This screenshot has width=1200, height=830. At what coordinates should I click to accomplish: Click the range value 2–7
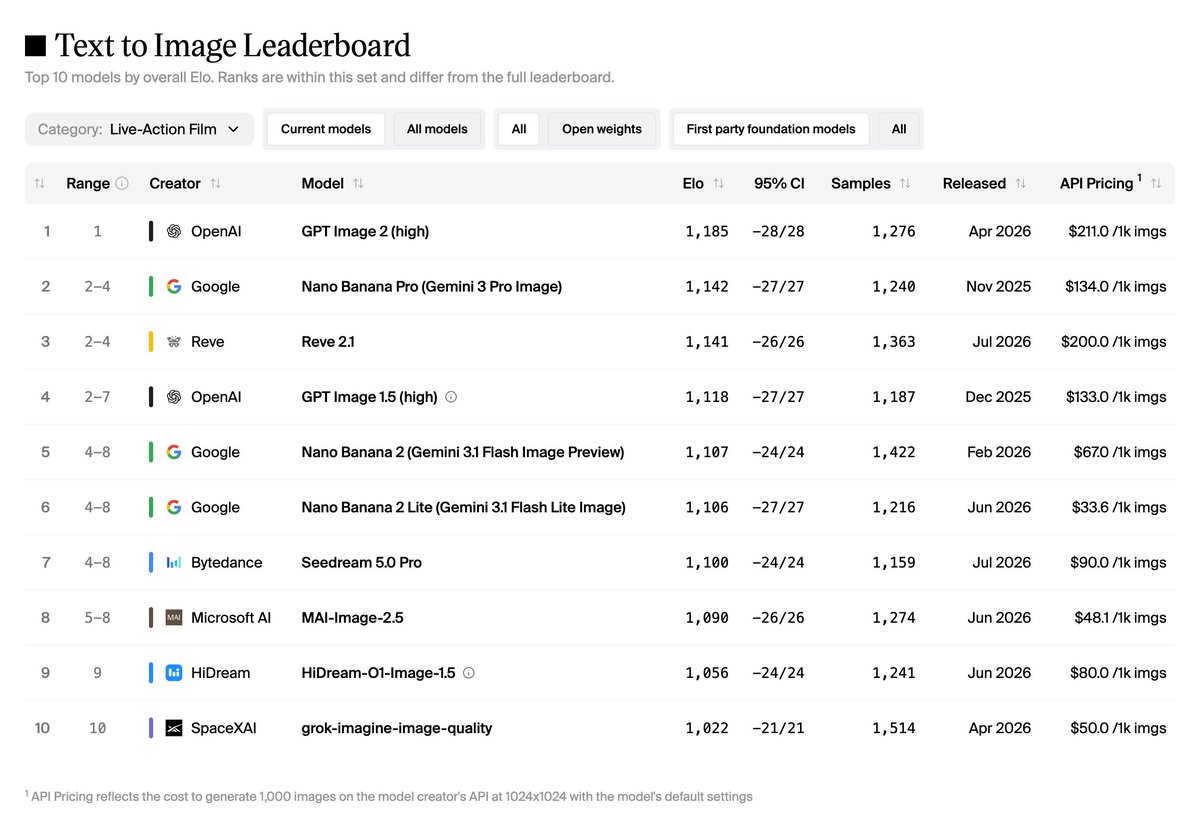pyautogui.click(x=98, y=397)
